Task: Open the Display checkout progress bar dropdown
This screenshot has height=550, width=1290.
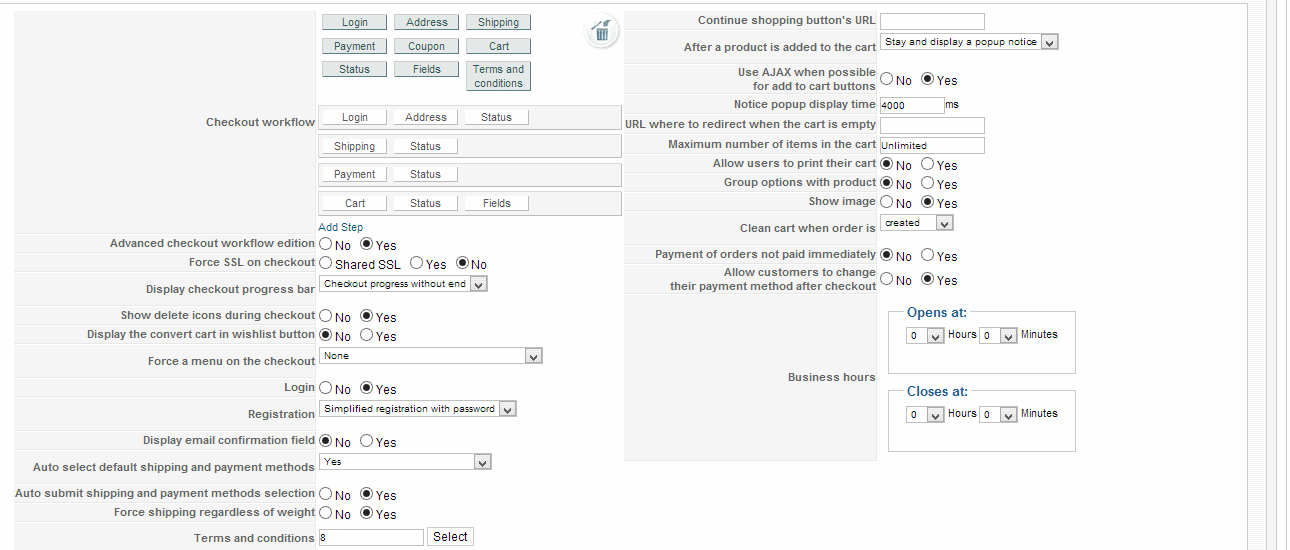Action: click(403, 284)
